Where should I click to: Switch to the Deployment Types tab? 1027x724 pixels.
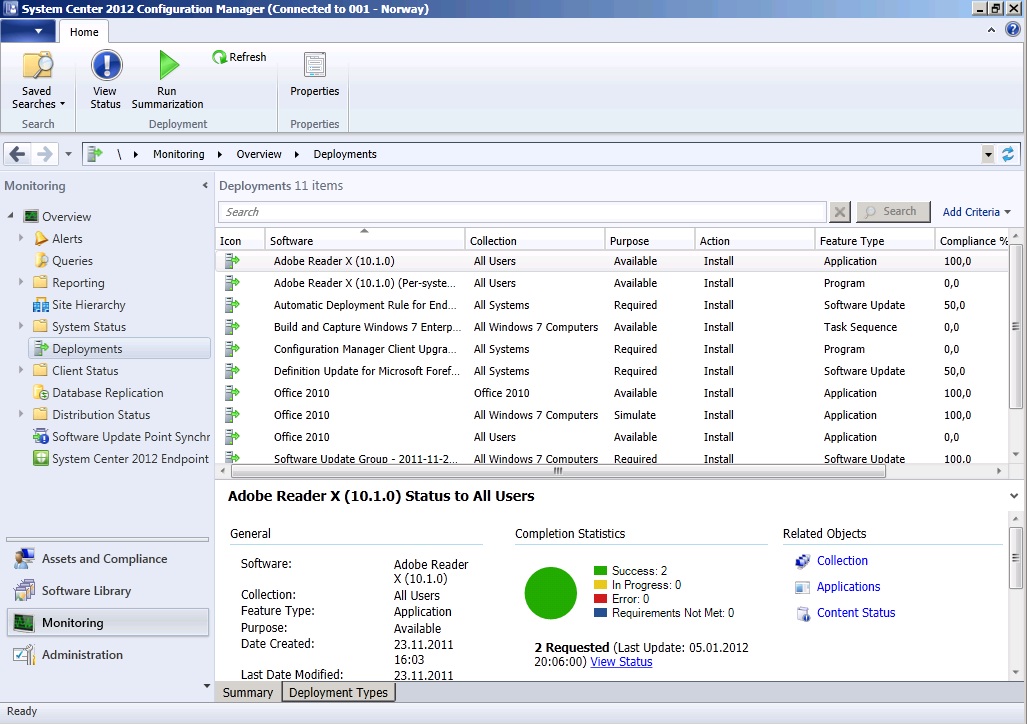[x=338, y=693]
